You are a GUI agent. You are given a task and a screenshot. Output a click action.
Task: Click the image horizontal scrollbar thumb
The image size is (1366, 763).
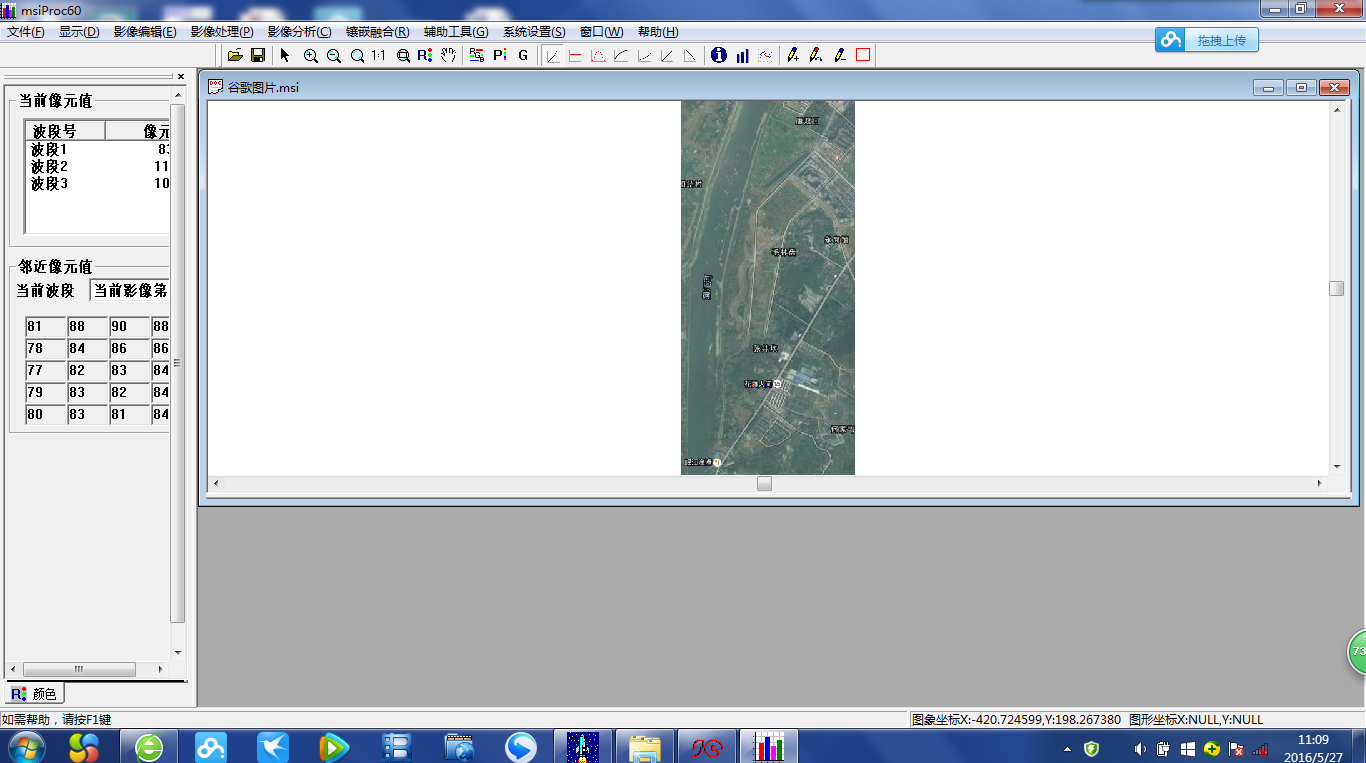tap(764, 484)
